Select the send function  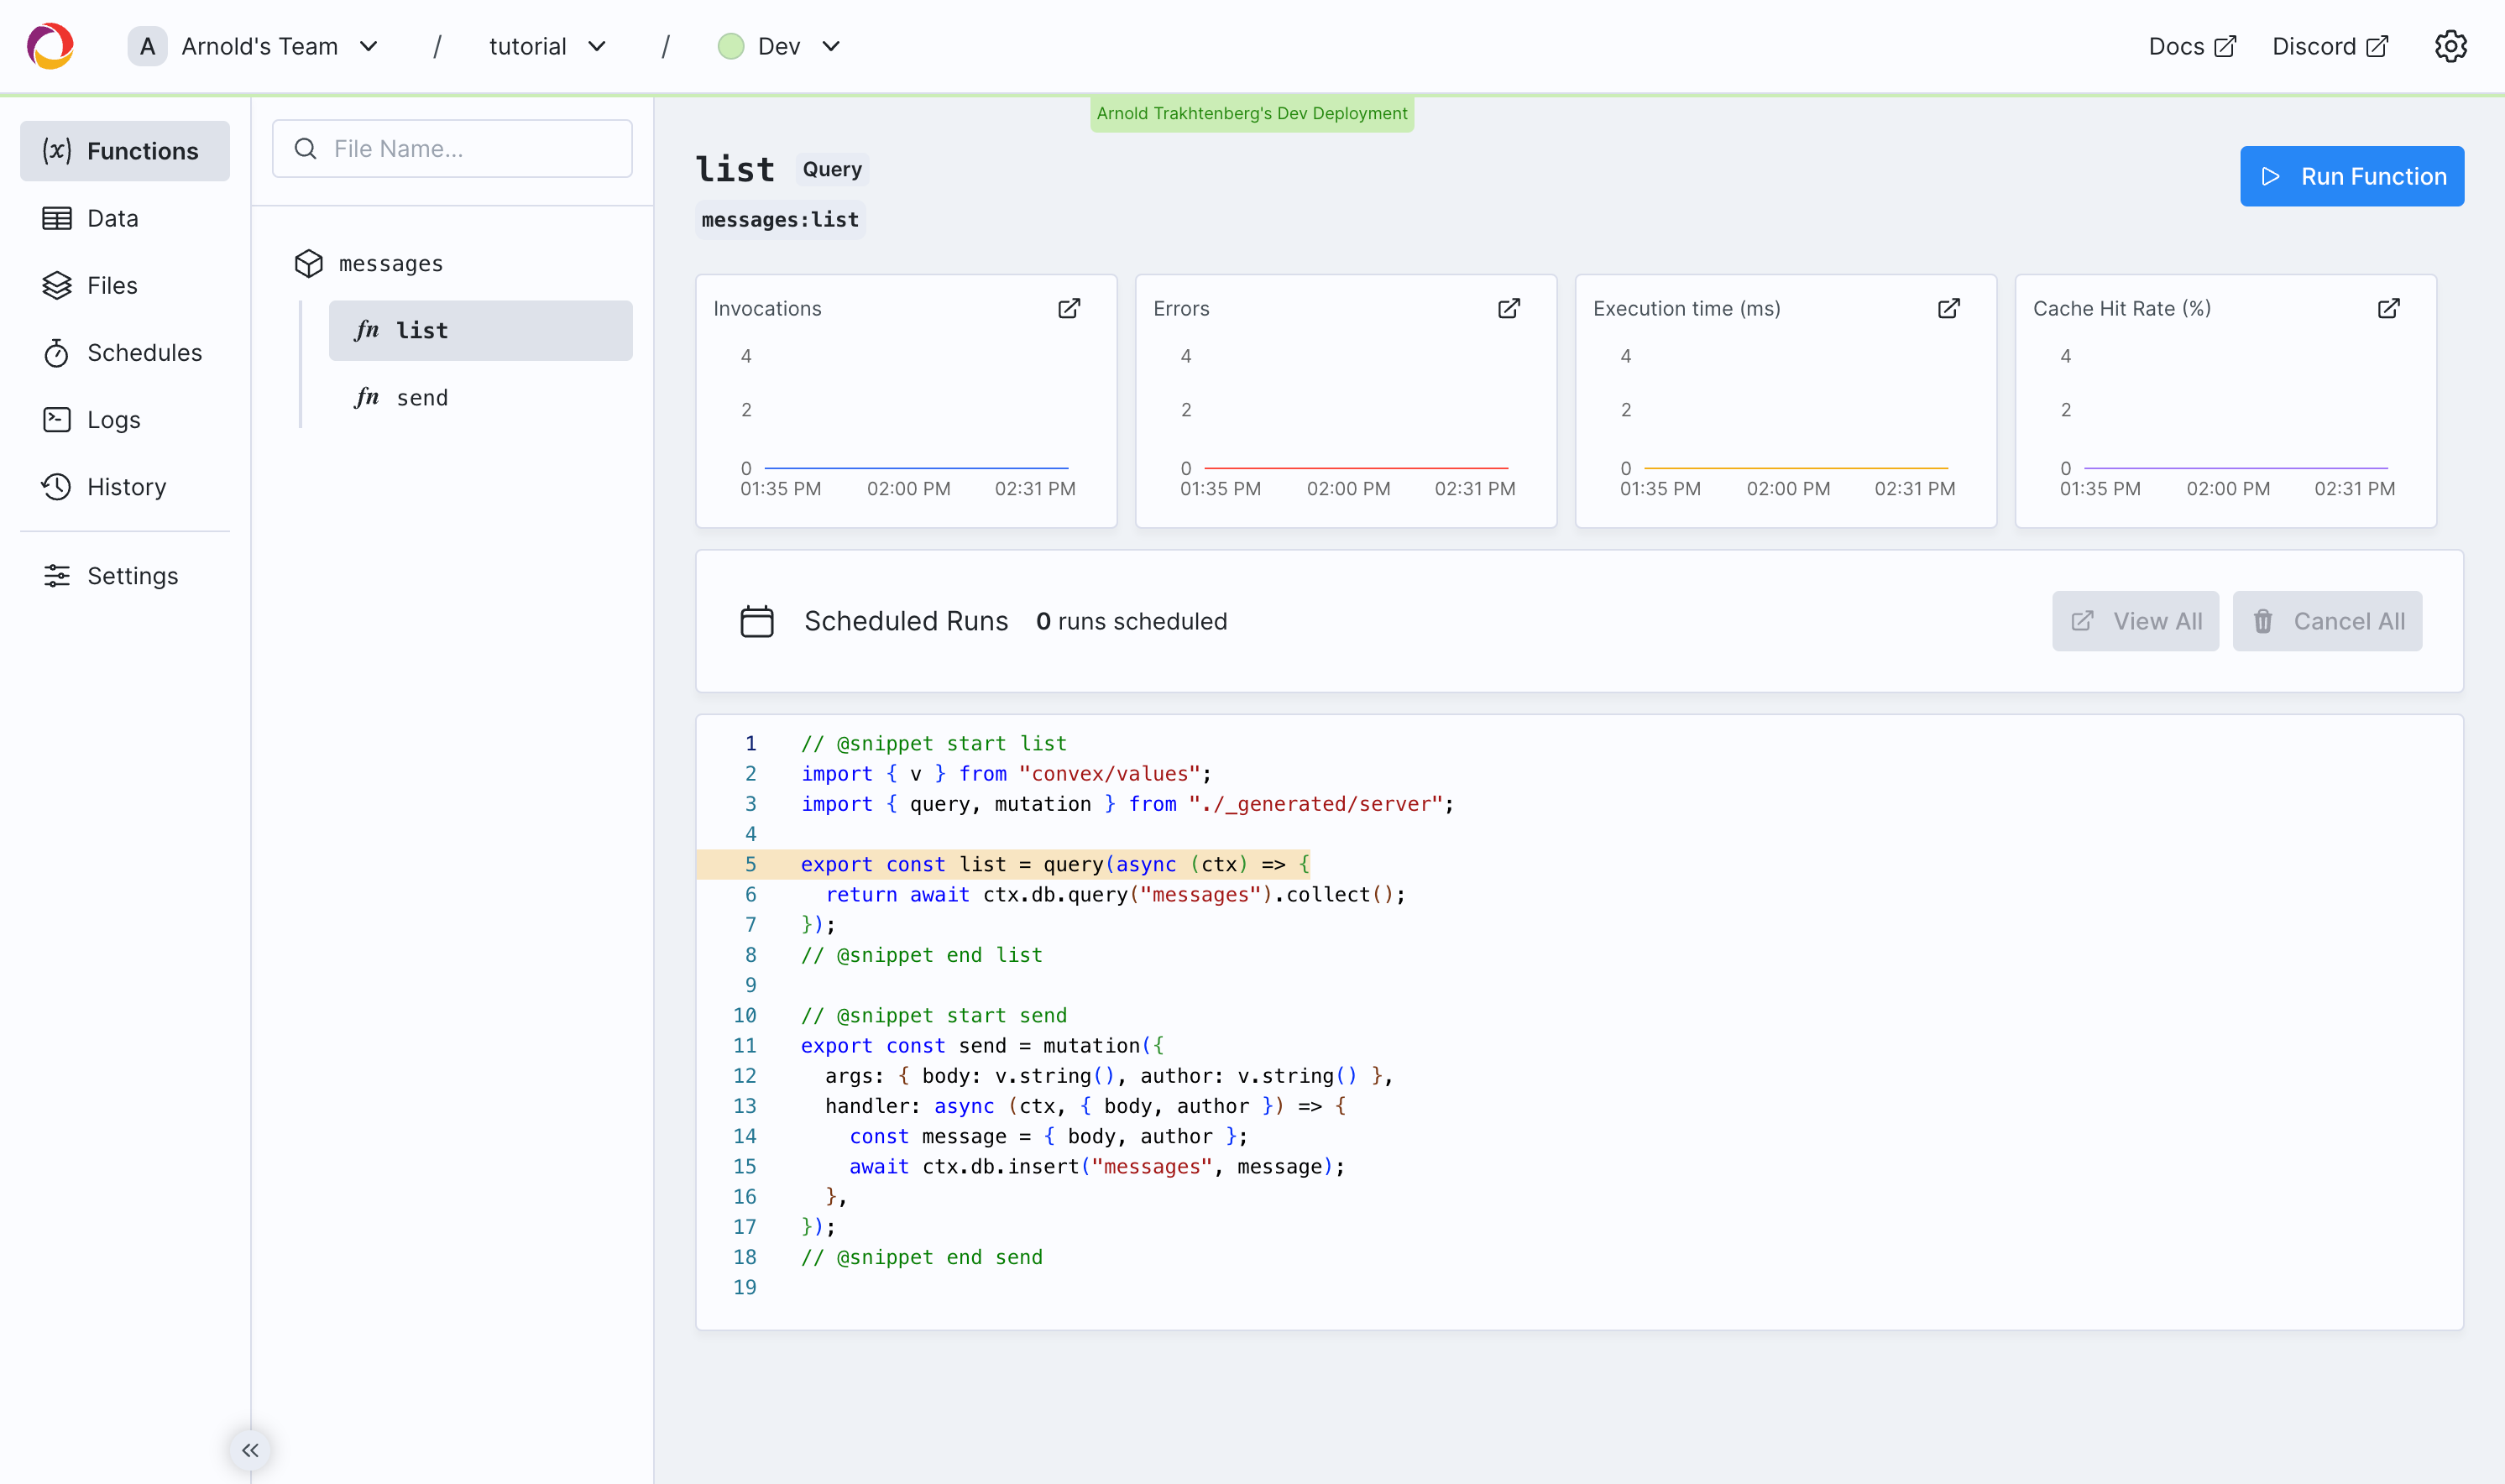pyautogui.click(x=421, y=398)
